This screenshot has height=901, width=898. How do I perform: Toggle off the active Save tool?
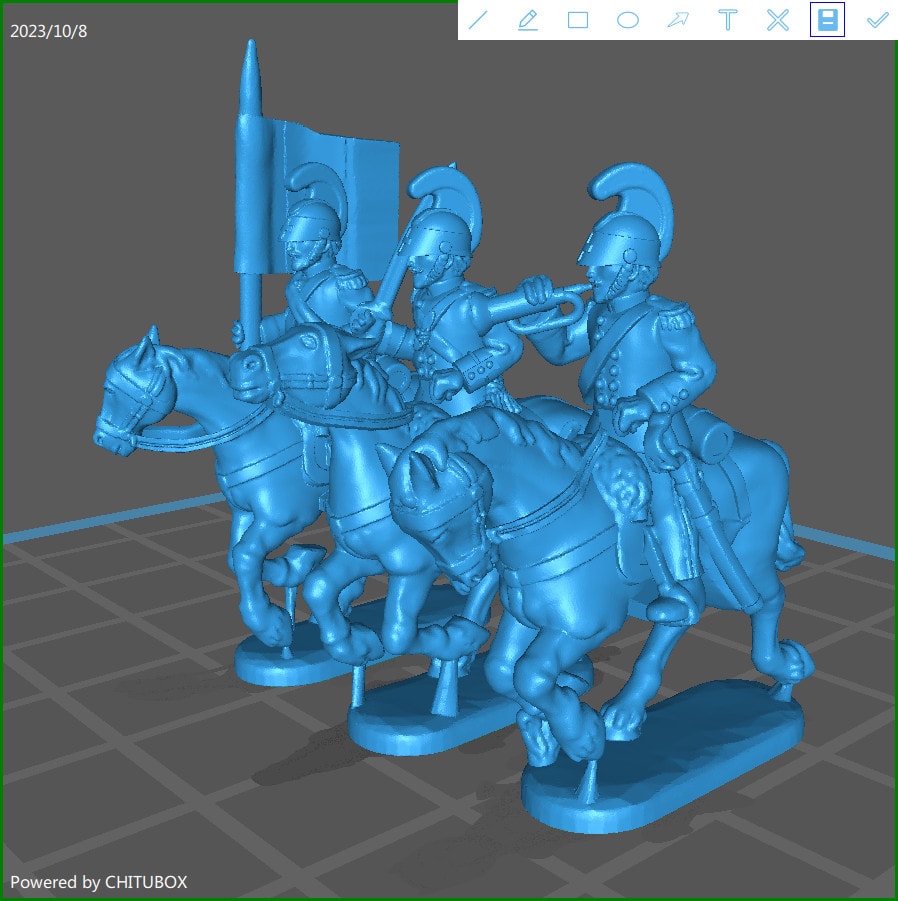(x=826, y=19)
